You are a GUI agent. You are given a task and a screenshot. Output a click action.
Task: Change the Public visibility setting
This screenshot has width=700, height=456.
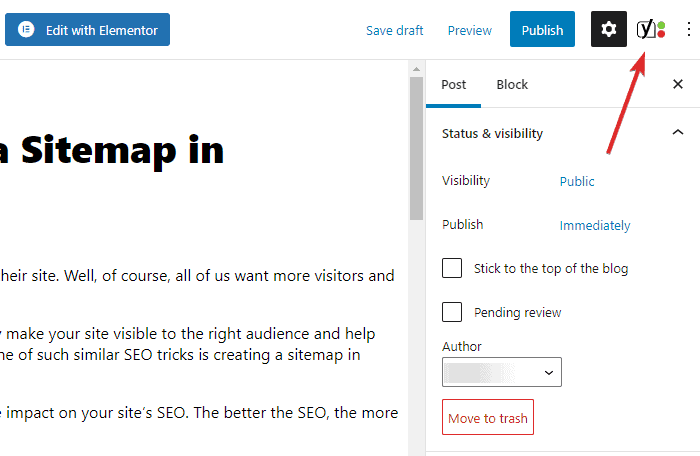tap(577, 181)
